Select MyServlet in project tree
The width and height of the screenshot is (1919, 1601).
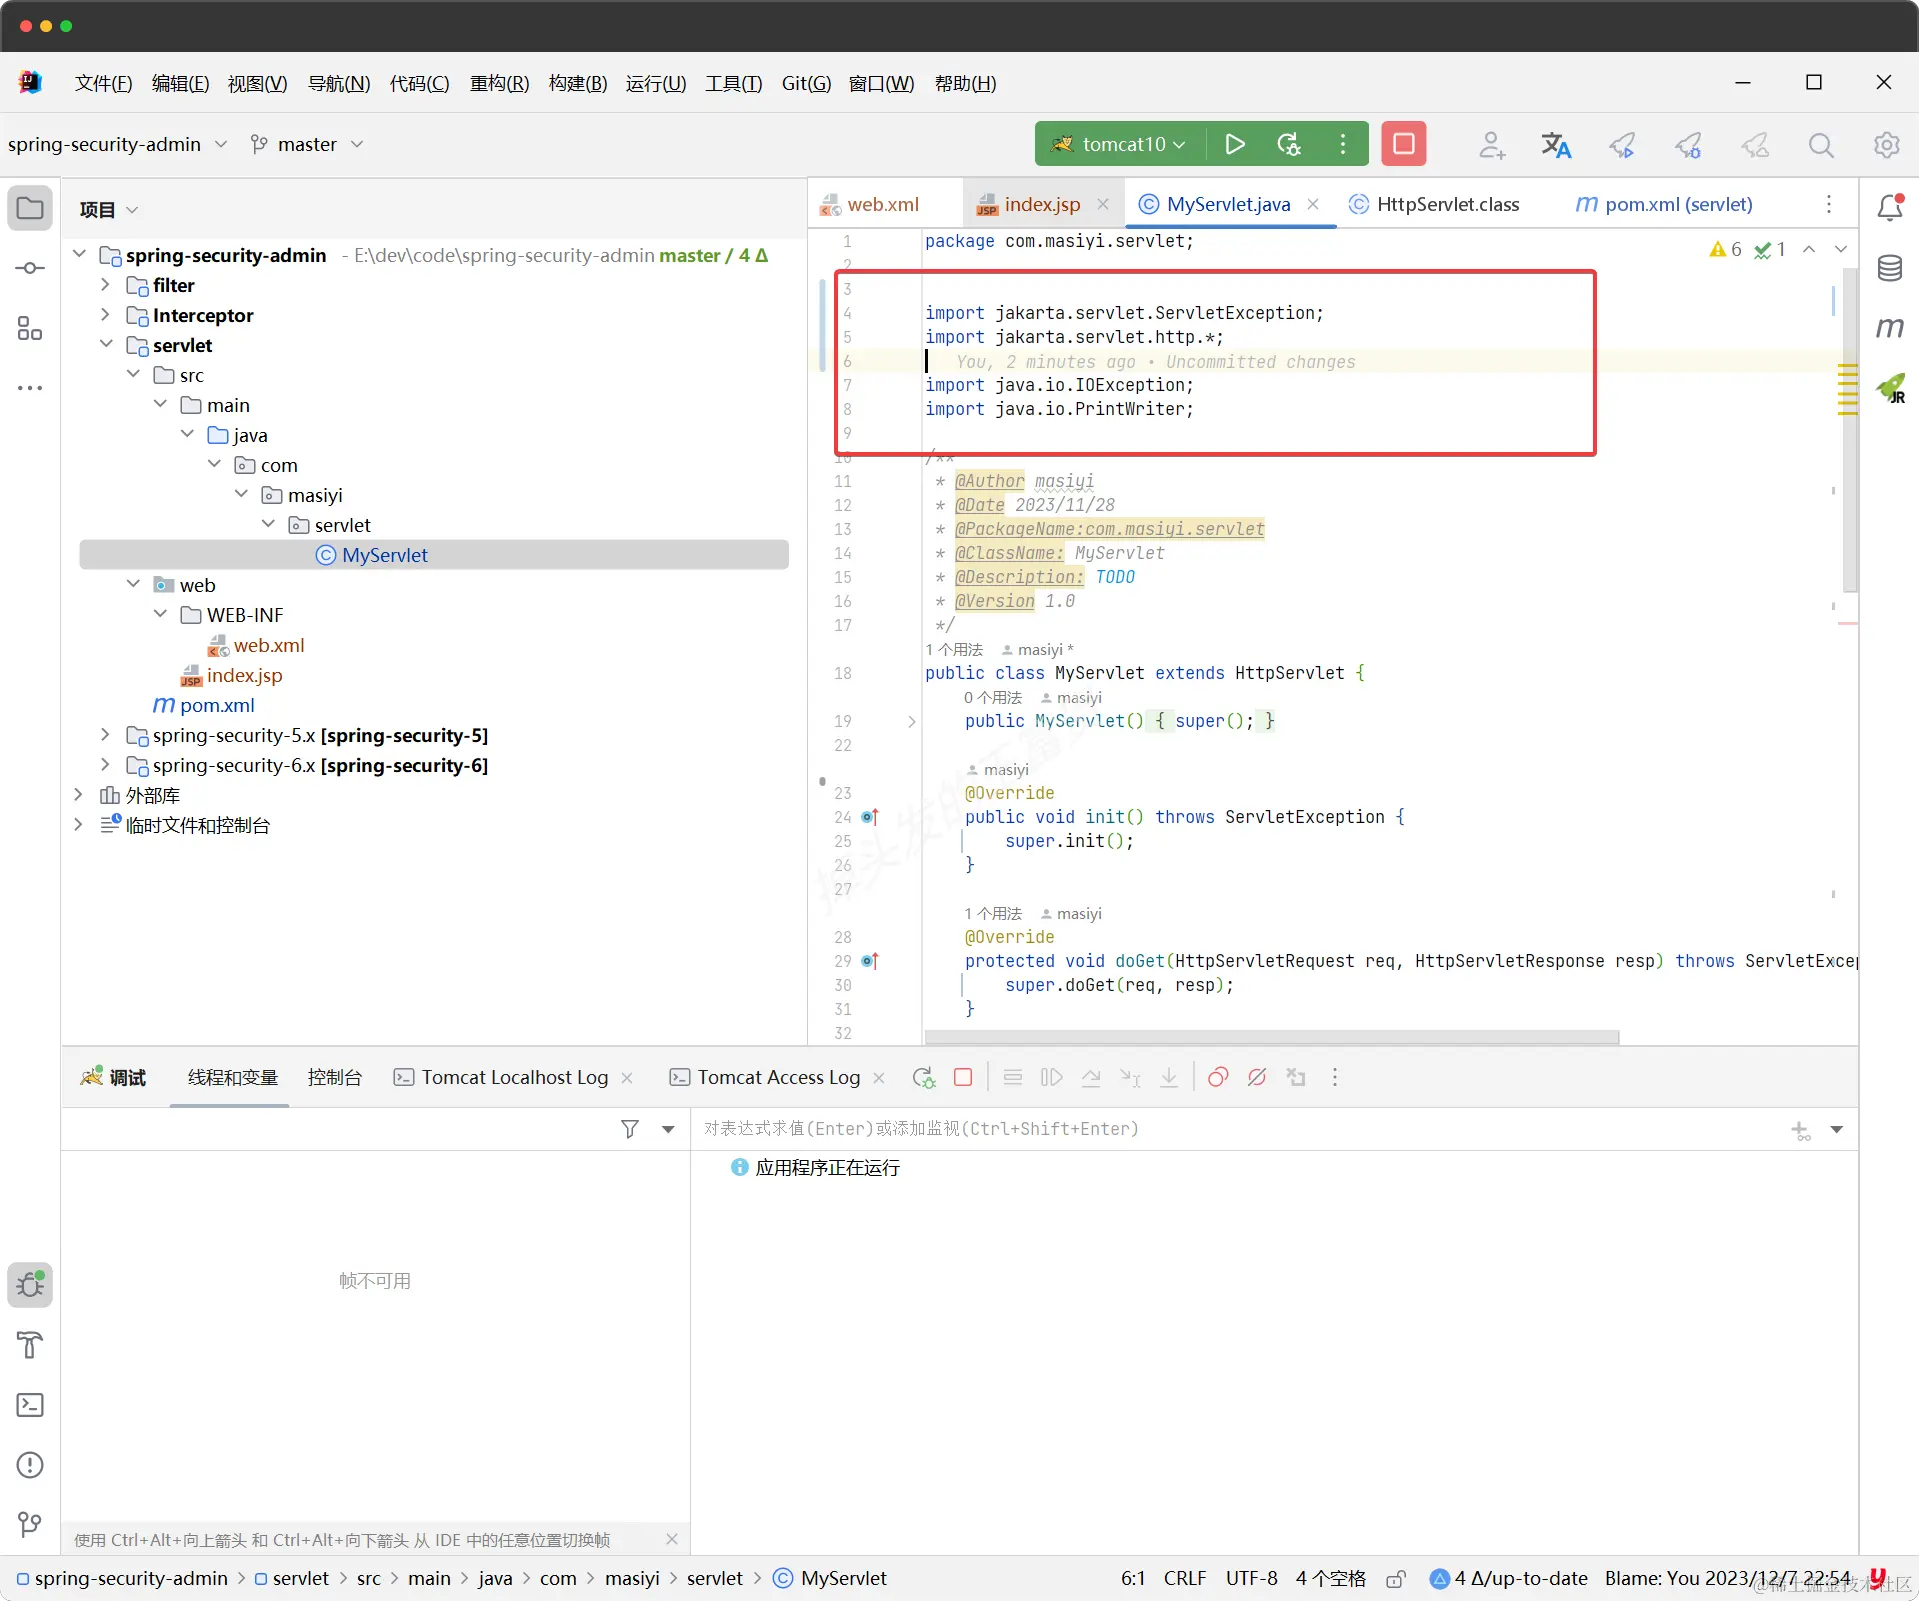pos(433,555)
